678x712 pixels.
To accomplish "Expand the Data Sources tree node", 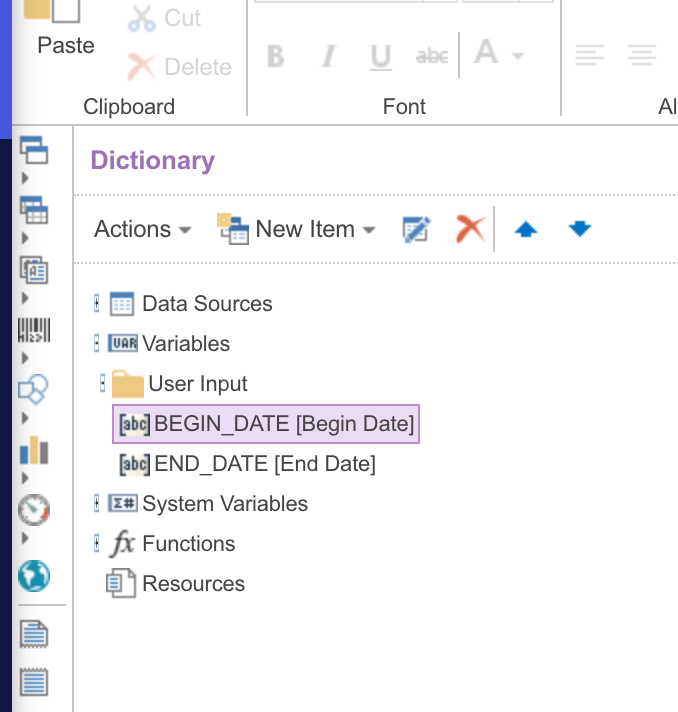I will click(x=97, y=304).
